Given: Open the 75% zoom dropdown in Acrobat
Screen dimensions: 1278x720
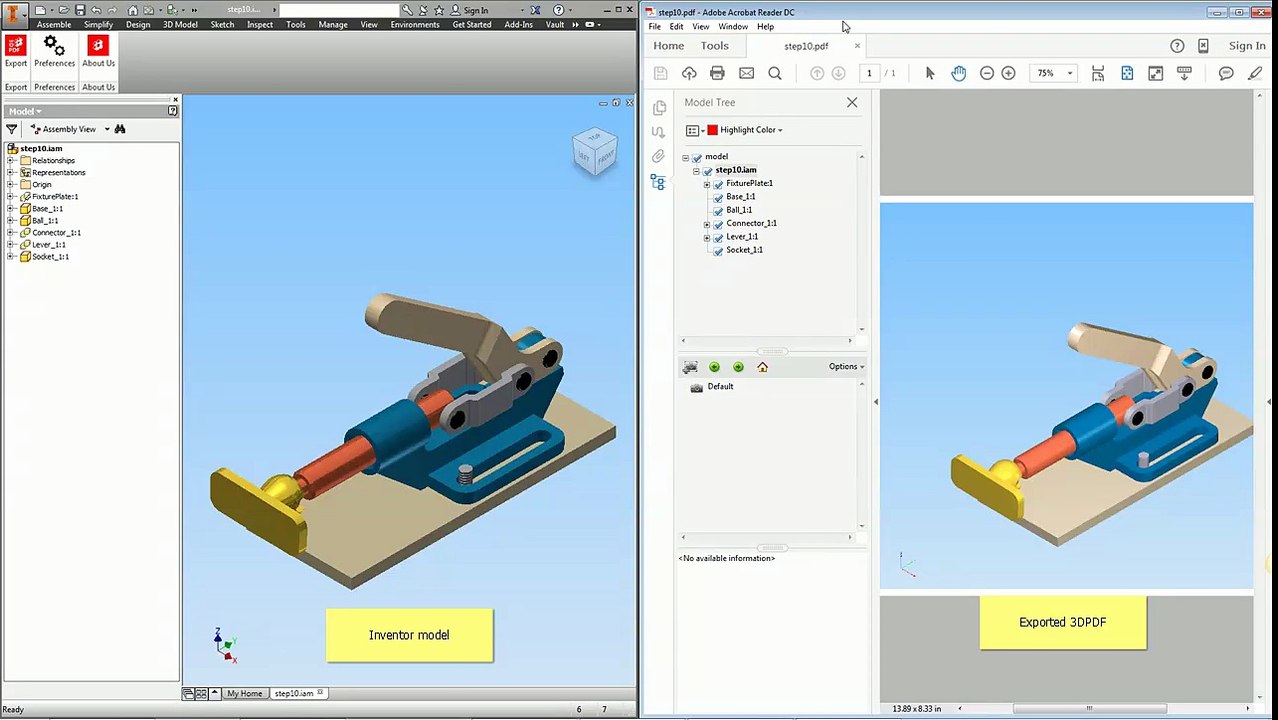Looking at the screenshot, I should click(1069, 73).
